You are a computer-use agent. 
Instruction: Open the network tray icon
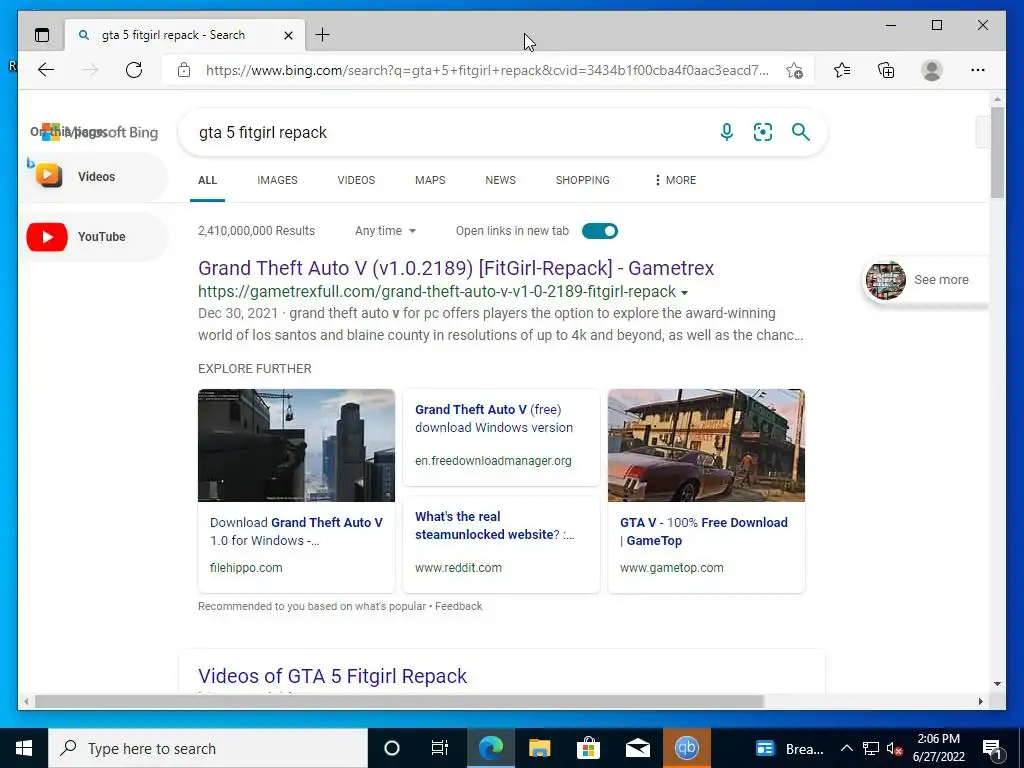point(871,748)
